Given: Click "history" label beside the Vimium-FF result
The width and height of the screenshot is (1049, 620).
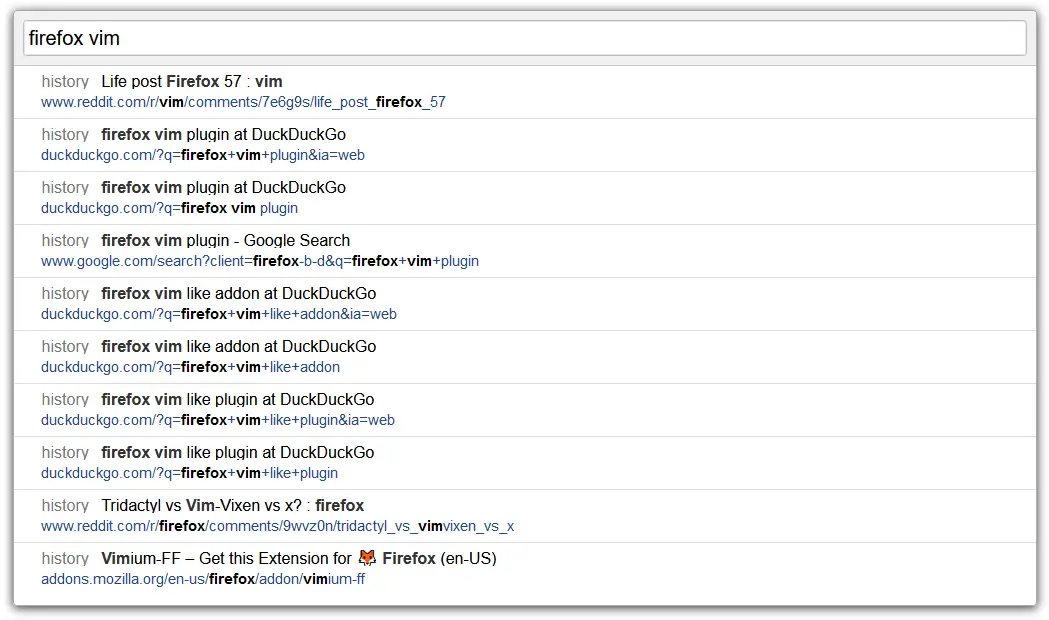Looking at the screenshot, I should [65, 558].
